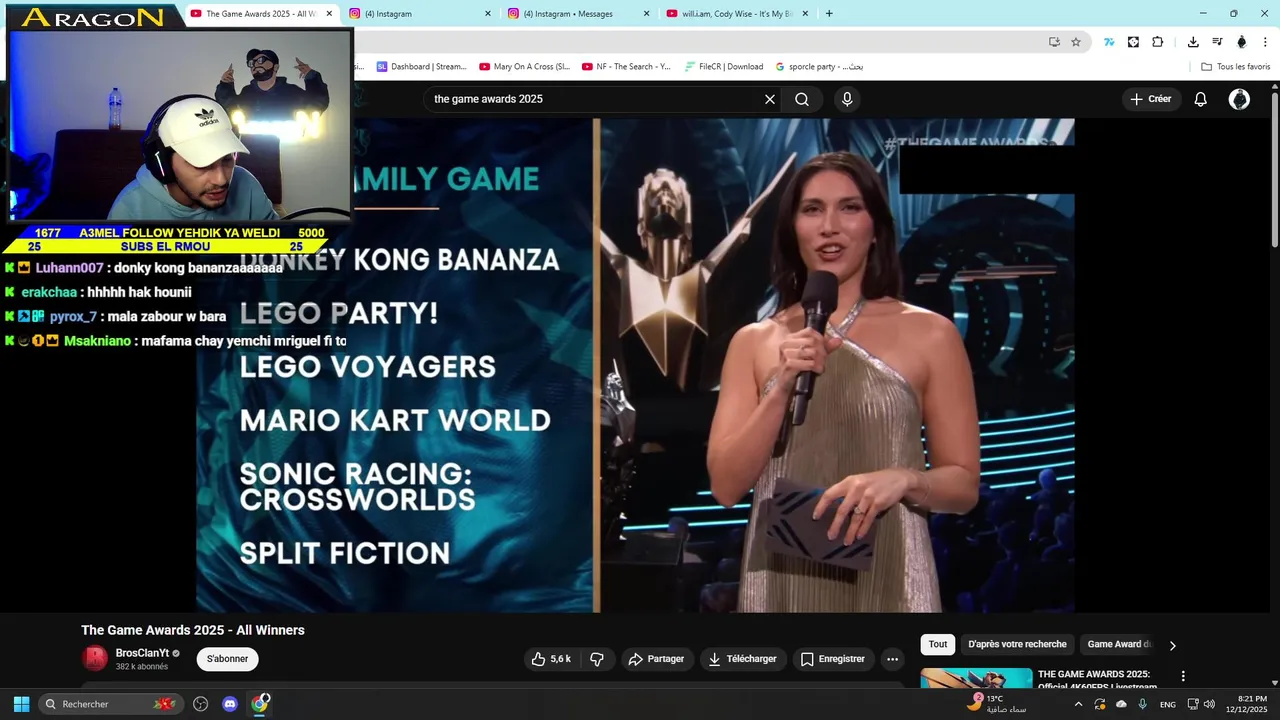Show hidden system tray icons
This screenshot has width=1280, height=720.
point(1078,704)
